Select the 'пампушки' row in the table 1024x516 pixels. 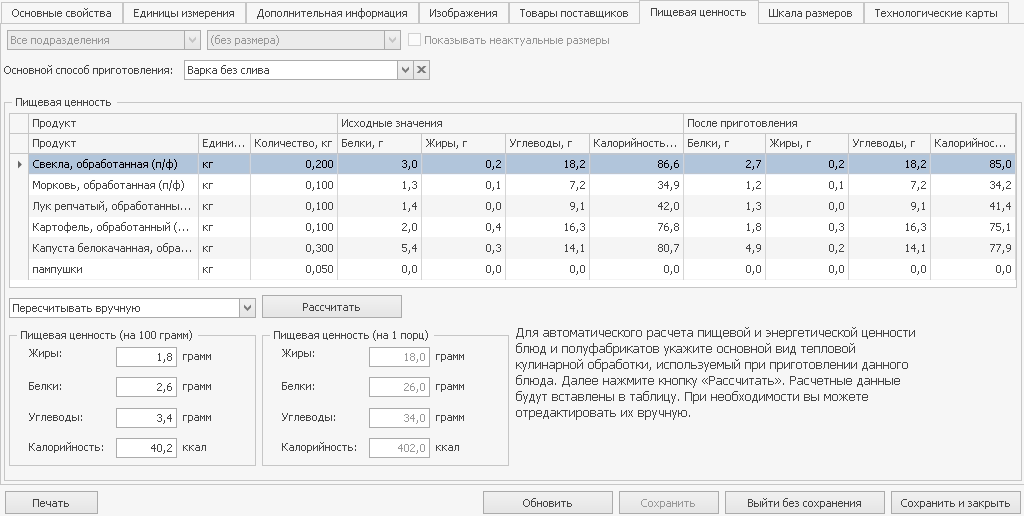tap(112, 269)
